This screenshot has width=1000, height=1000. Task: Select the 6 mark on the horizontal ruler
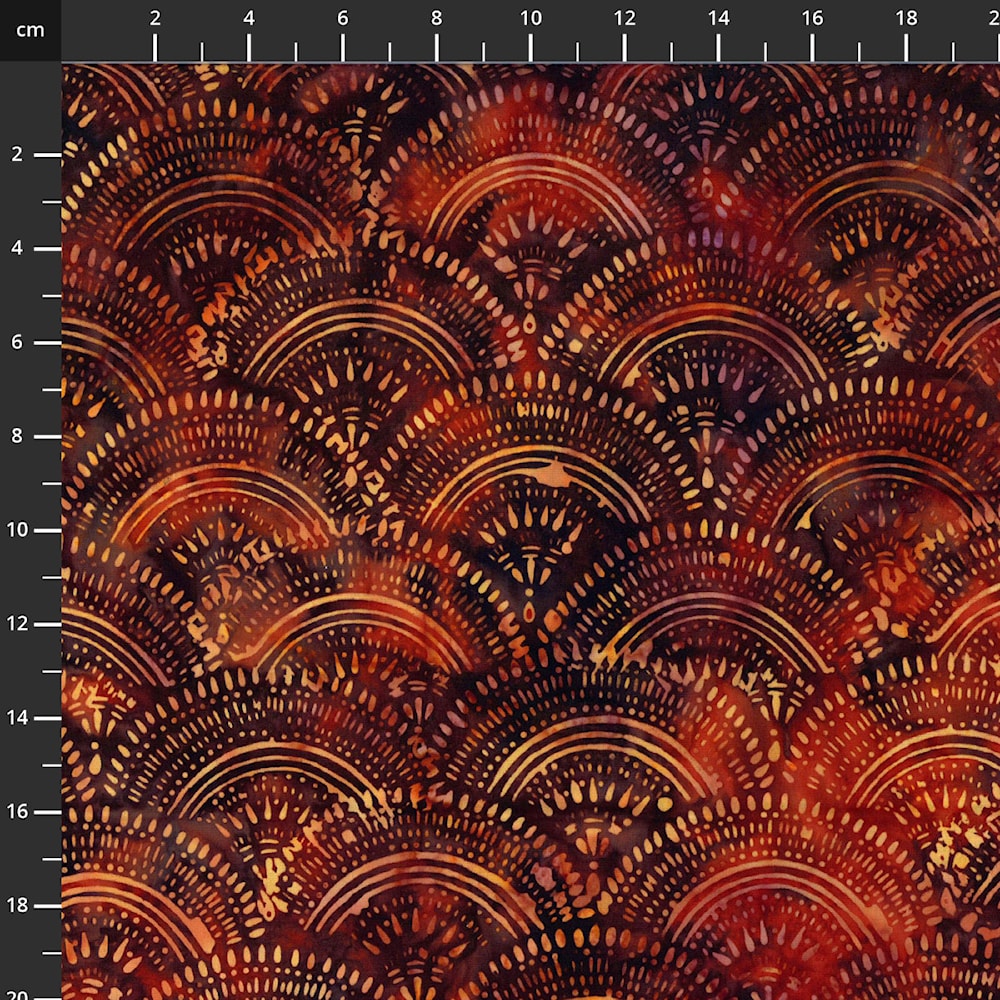click(x=343, y=18)
